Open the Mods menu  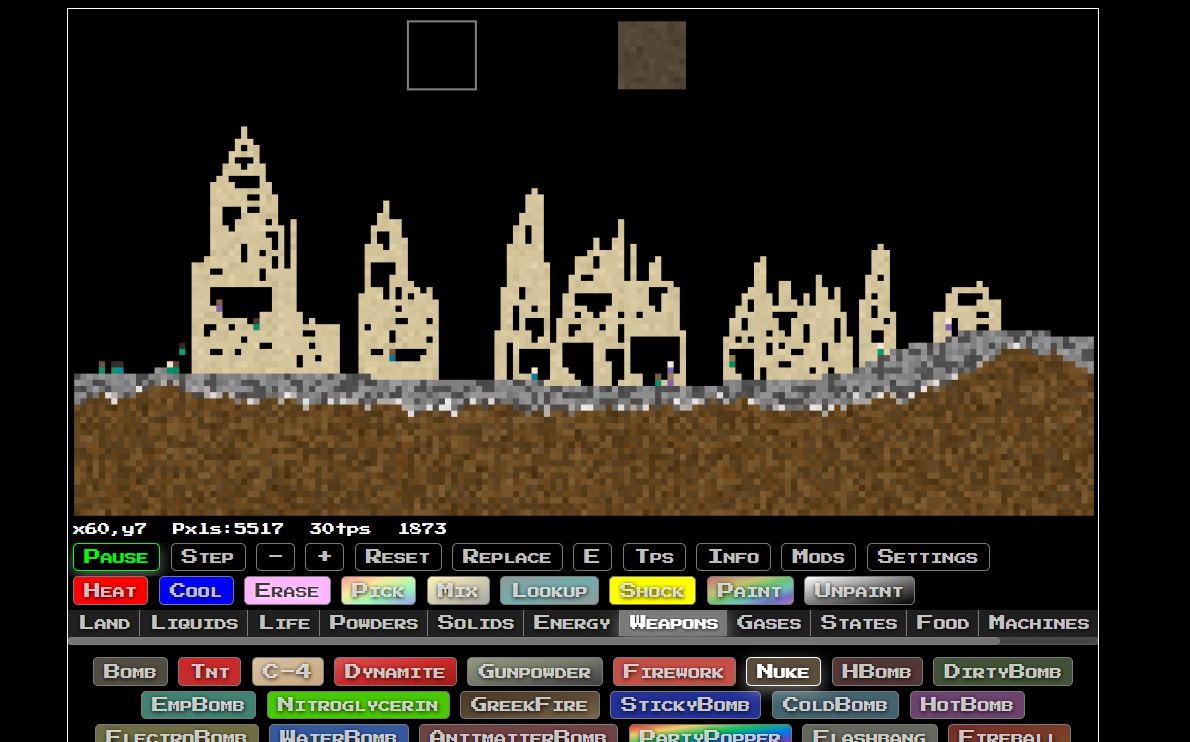pos(818,557)
